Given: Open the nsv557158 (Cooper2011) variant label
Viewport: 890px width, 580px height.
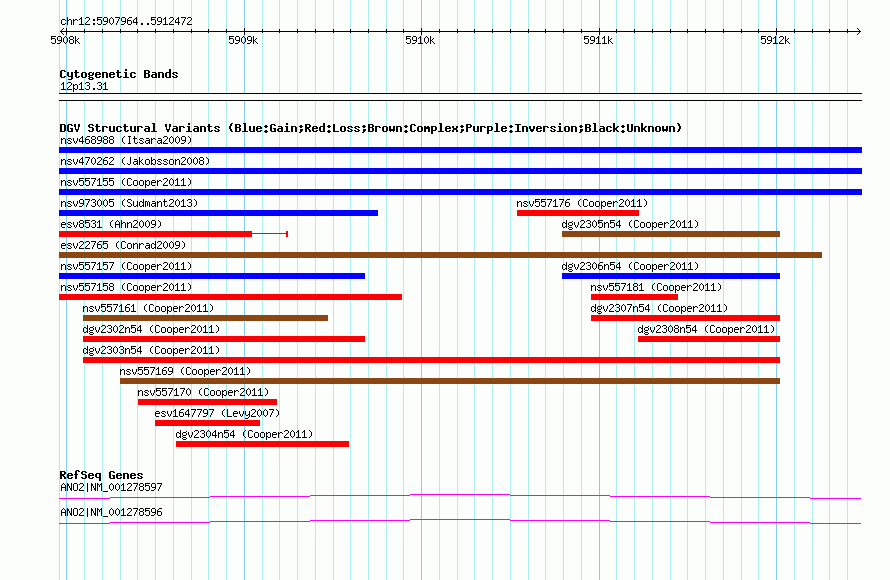Looking at the screenshot, I should coord(126,287).
